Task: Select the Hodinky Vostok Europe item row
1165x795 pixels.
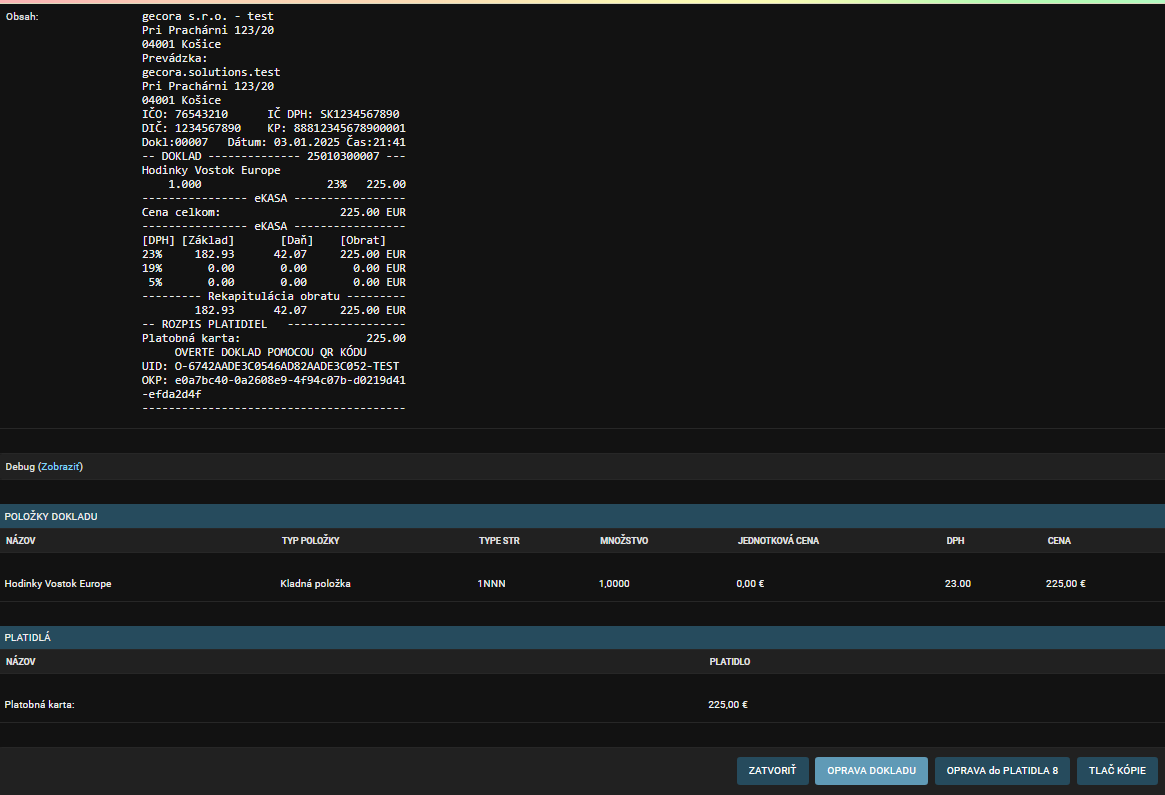Action: pyautogui.click(x=582, y=583)
